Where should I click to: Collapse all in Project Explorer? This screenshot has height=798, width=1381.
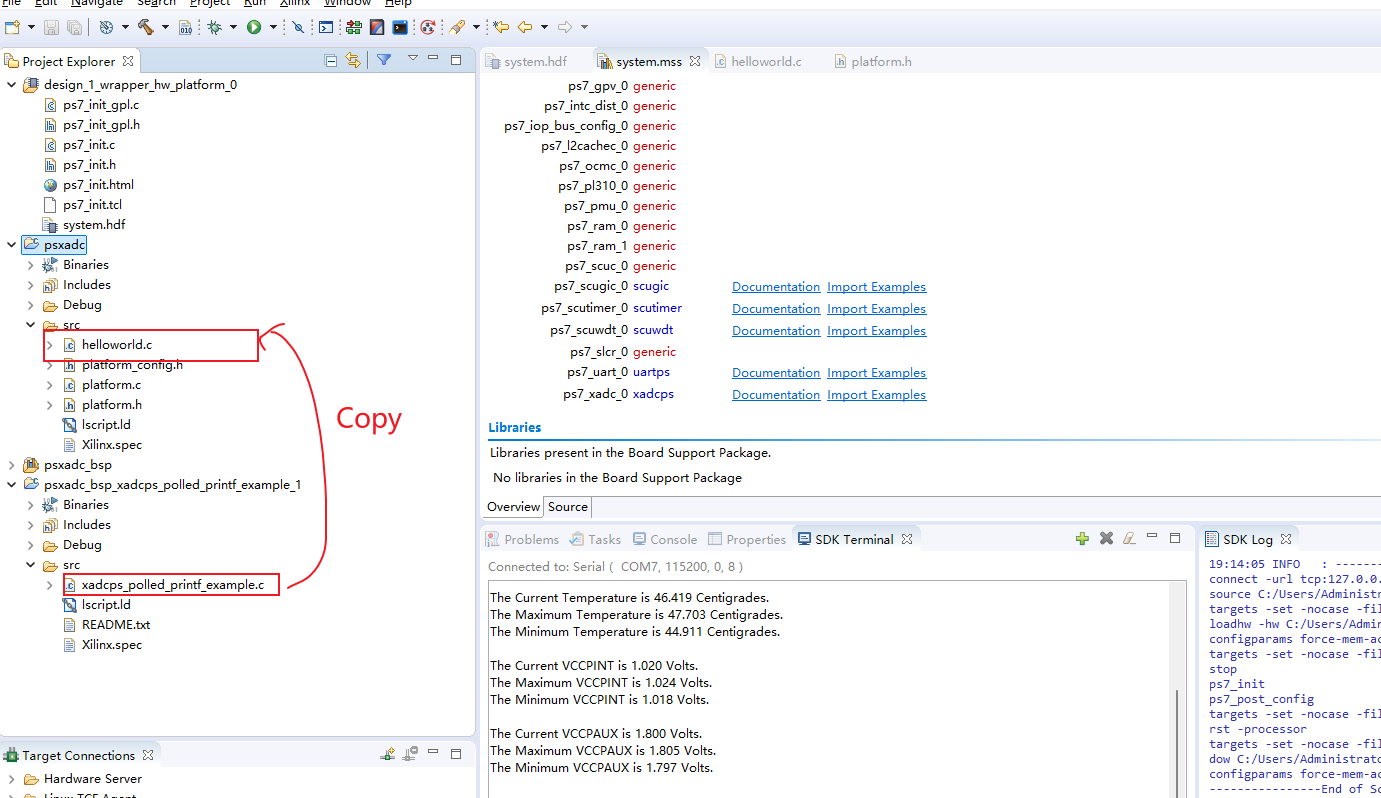331,60
